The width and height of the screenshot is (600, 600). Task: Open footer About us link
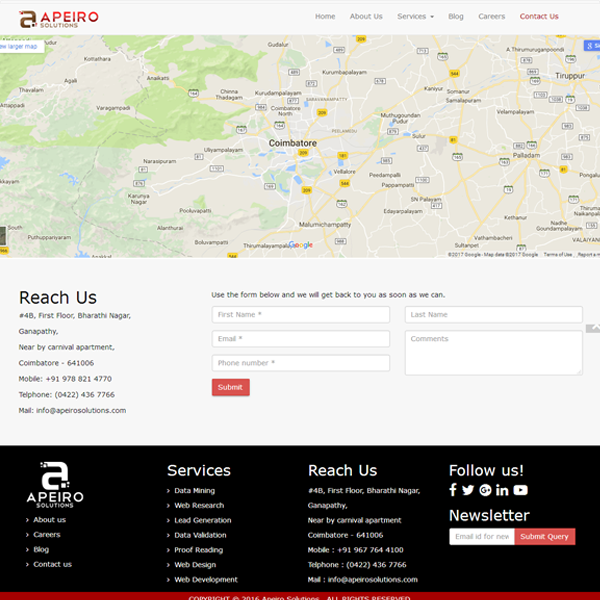49,520
